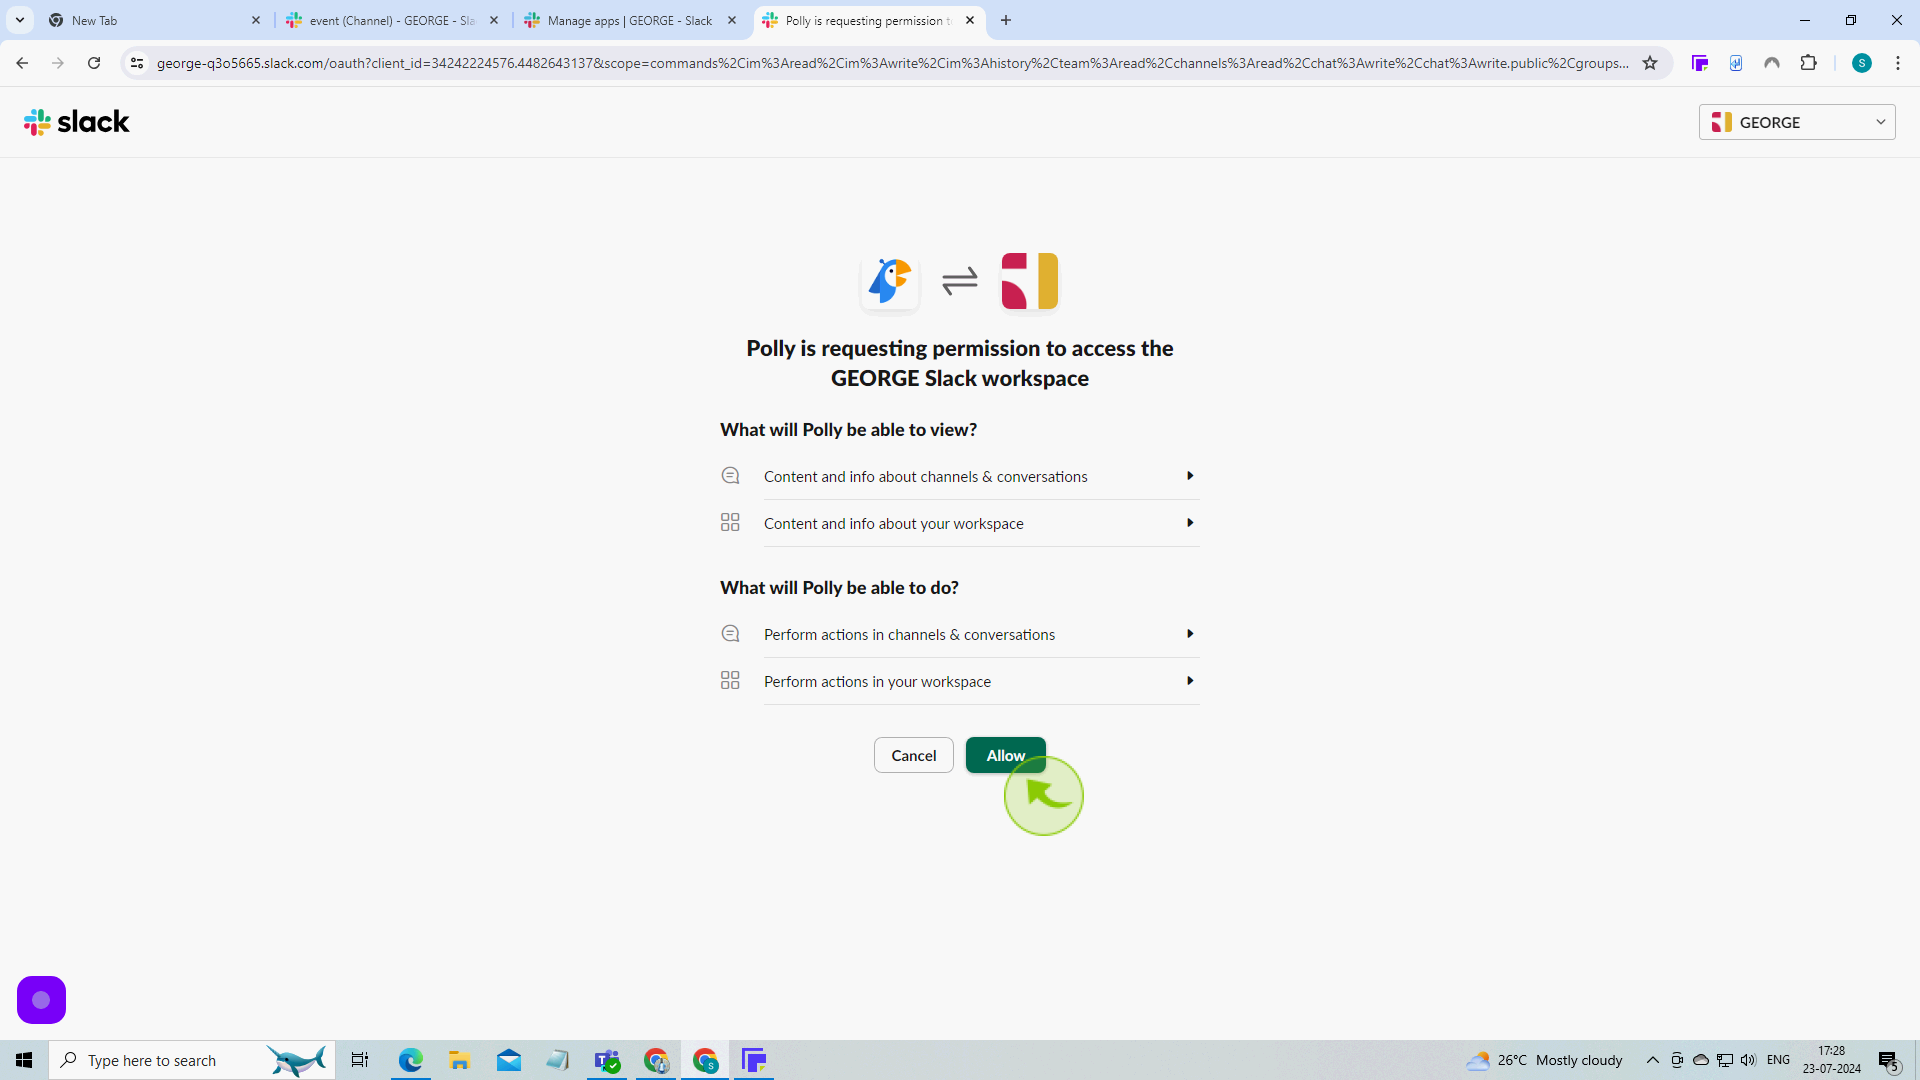Open OneDrive cloud icon in tray
Screen dimensions: 1920x1080
click(x=1701, y=1060)
